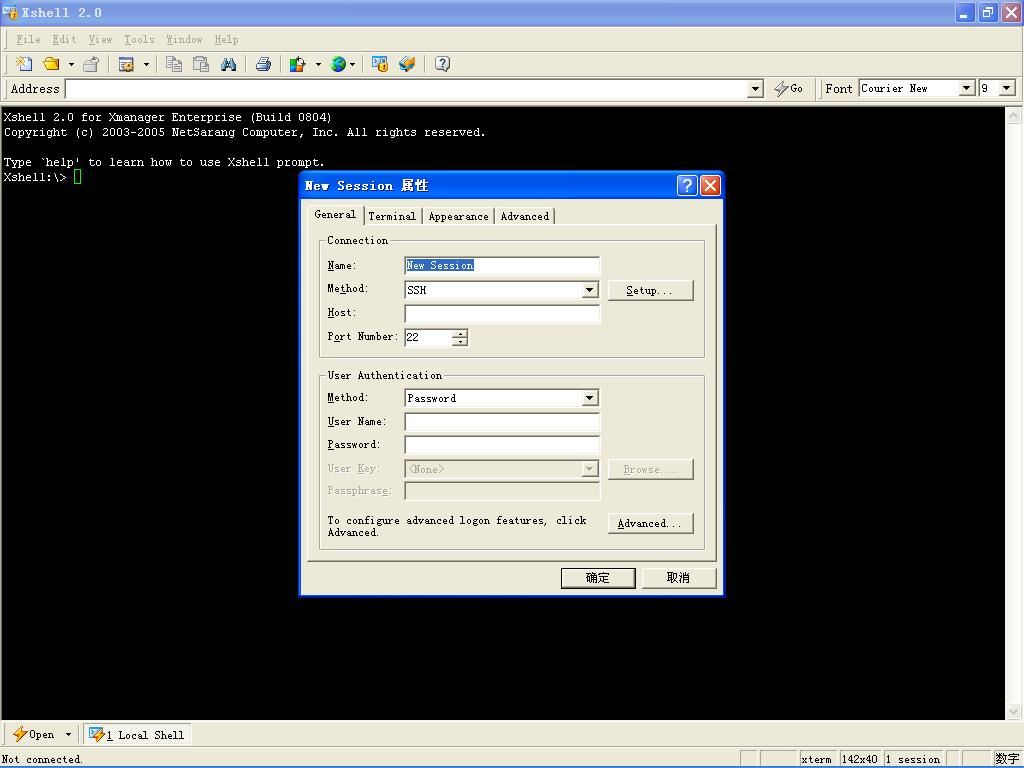This screenshot has width=1024, height=768.
Task: Click the color scheme toolbar icon
Action: pyautogui.click(x=298, y=63)
